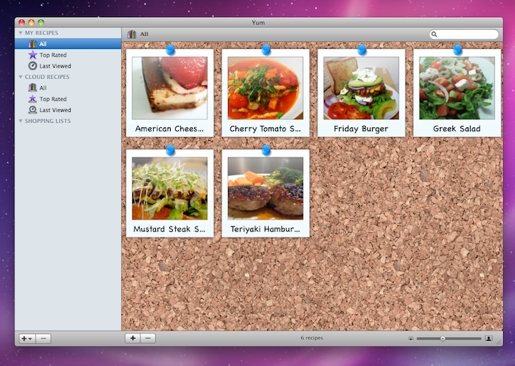The height and width of the screenshot is (366, 515).
Task: Open the Friday Burger recipe photo
Action: click(361, 88)
